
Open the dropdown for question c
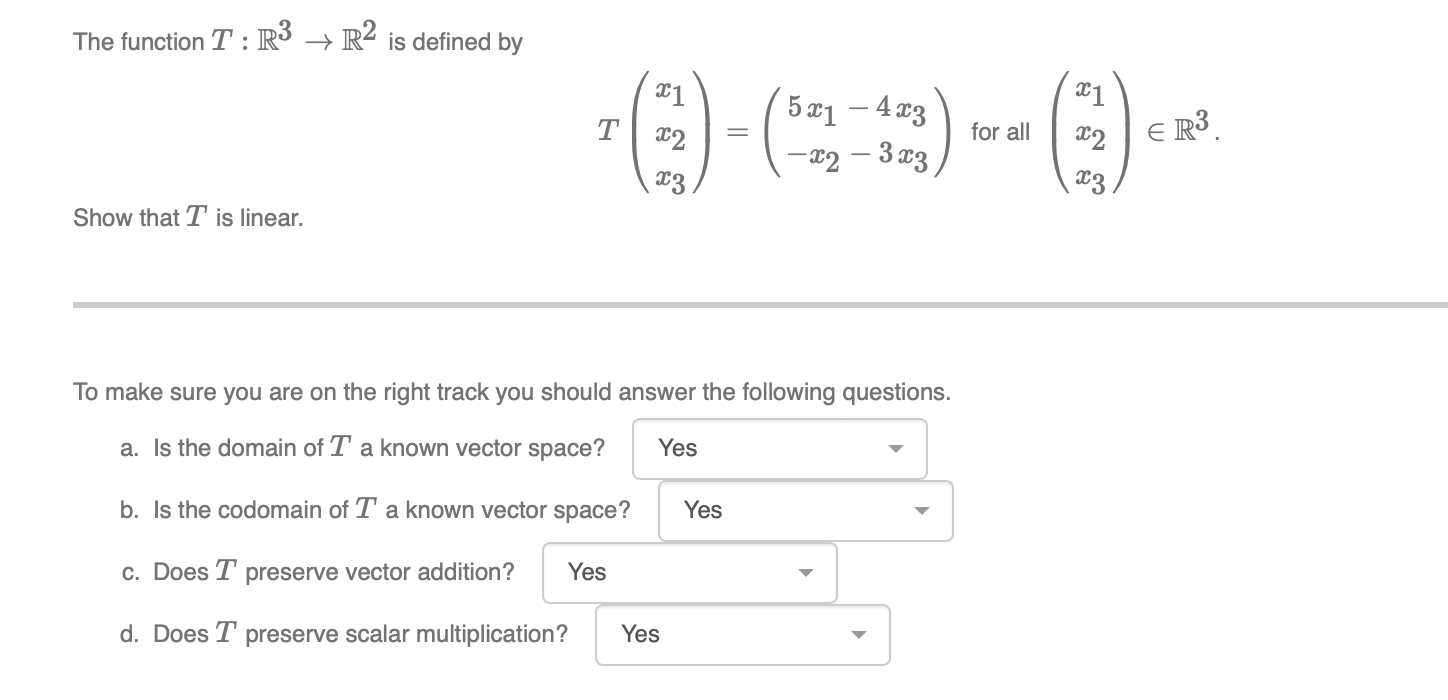[688, 573]
